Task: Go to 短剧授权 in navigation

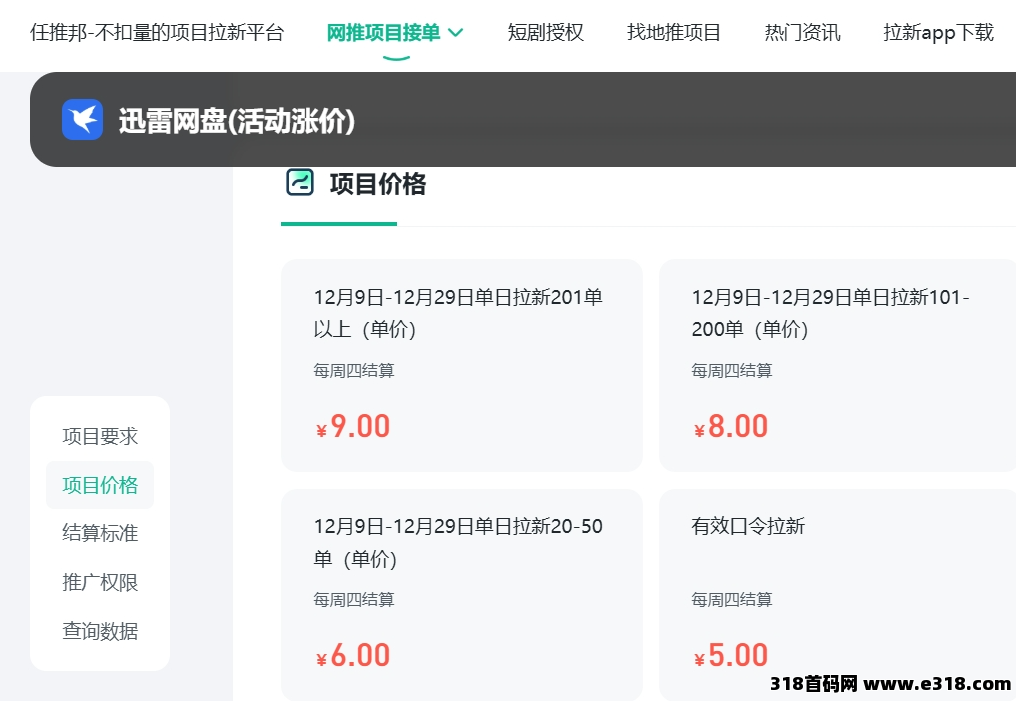Action: (x=545, y=33)
